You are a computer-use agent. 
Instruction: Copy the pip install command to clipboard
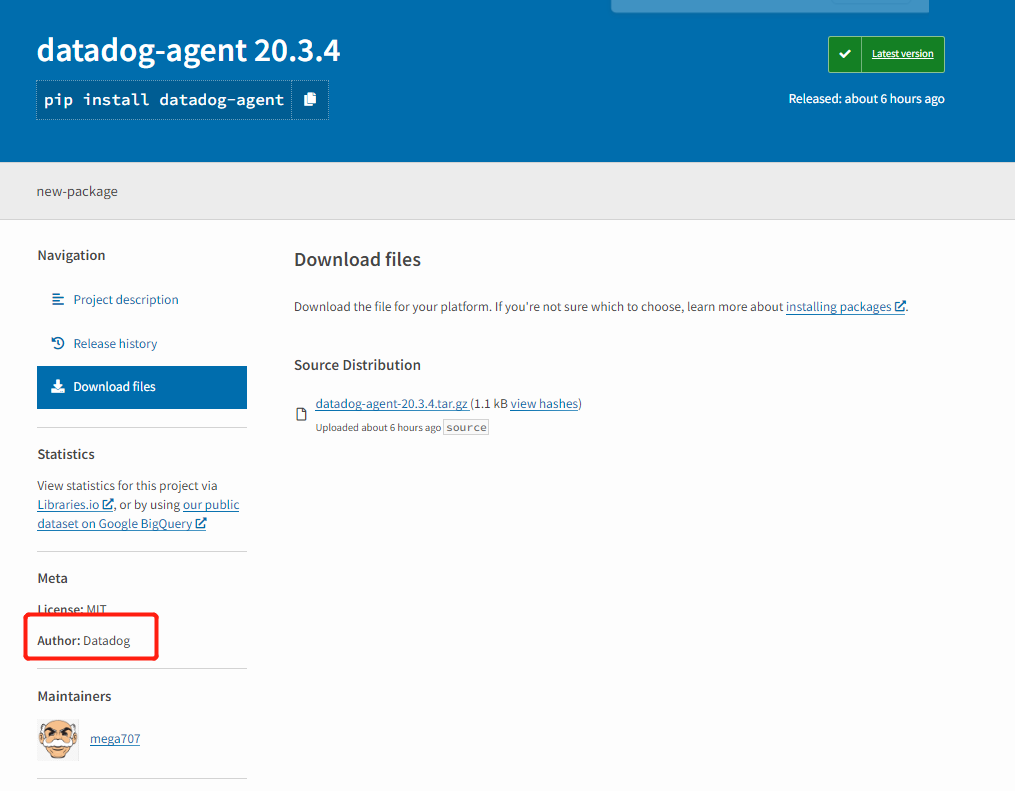pyautogui.click(x=310, y=100)
